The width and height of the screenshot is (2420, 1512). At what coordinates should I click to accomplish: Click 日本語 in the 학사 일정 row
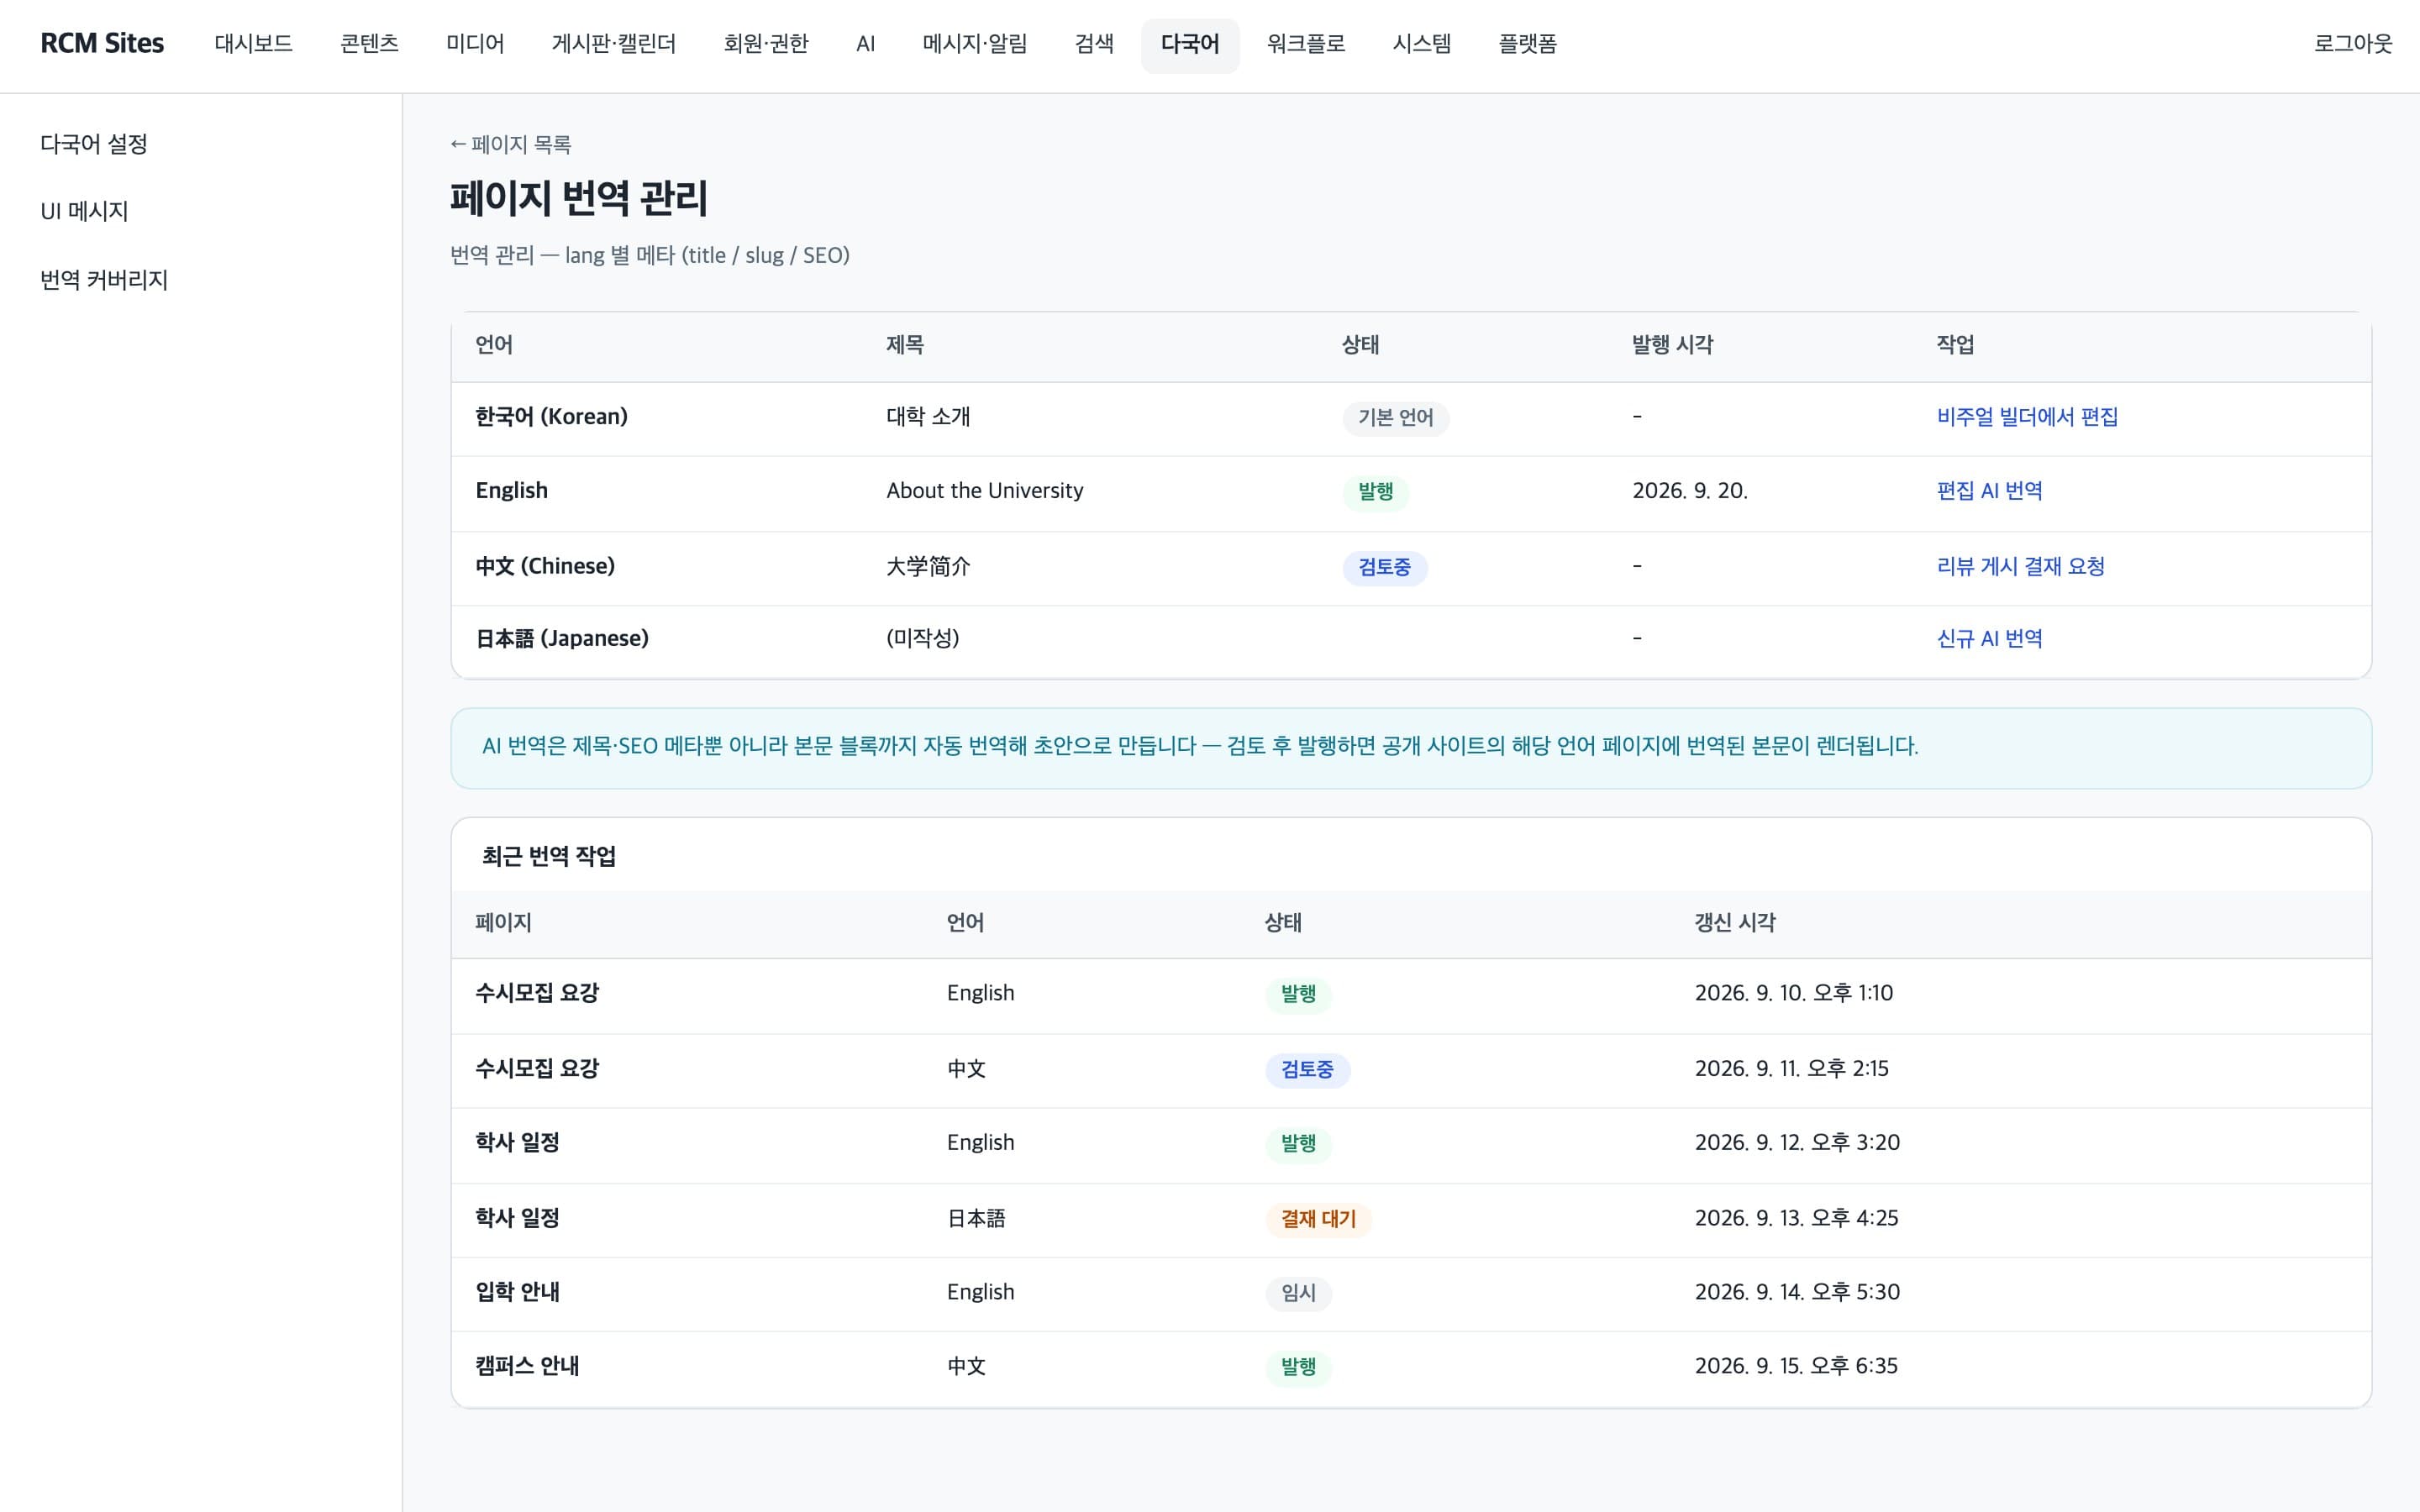point(976,1219)
